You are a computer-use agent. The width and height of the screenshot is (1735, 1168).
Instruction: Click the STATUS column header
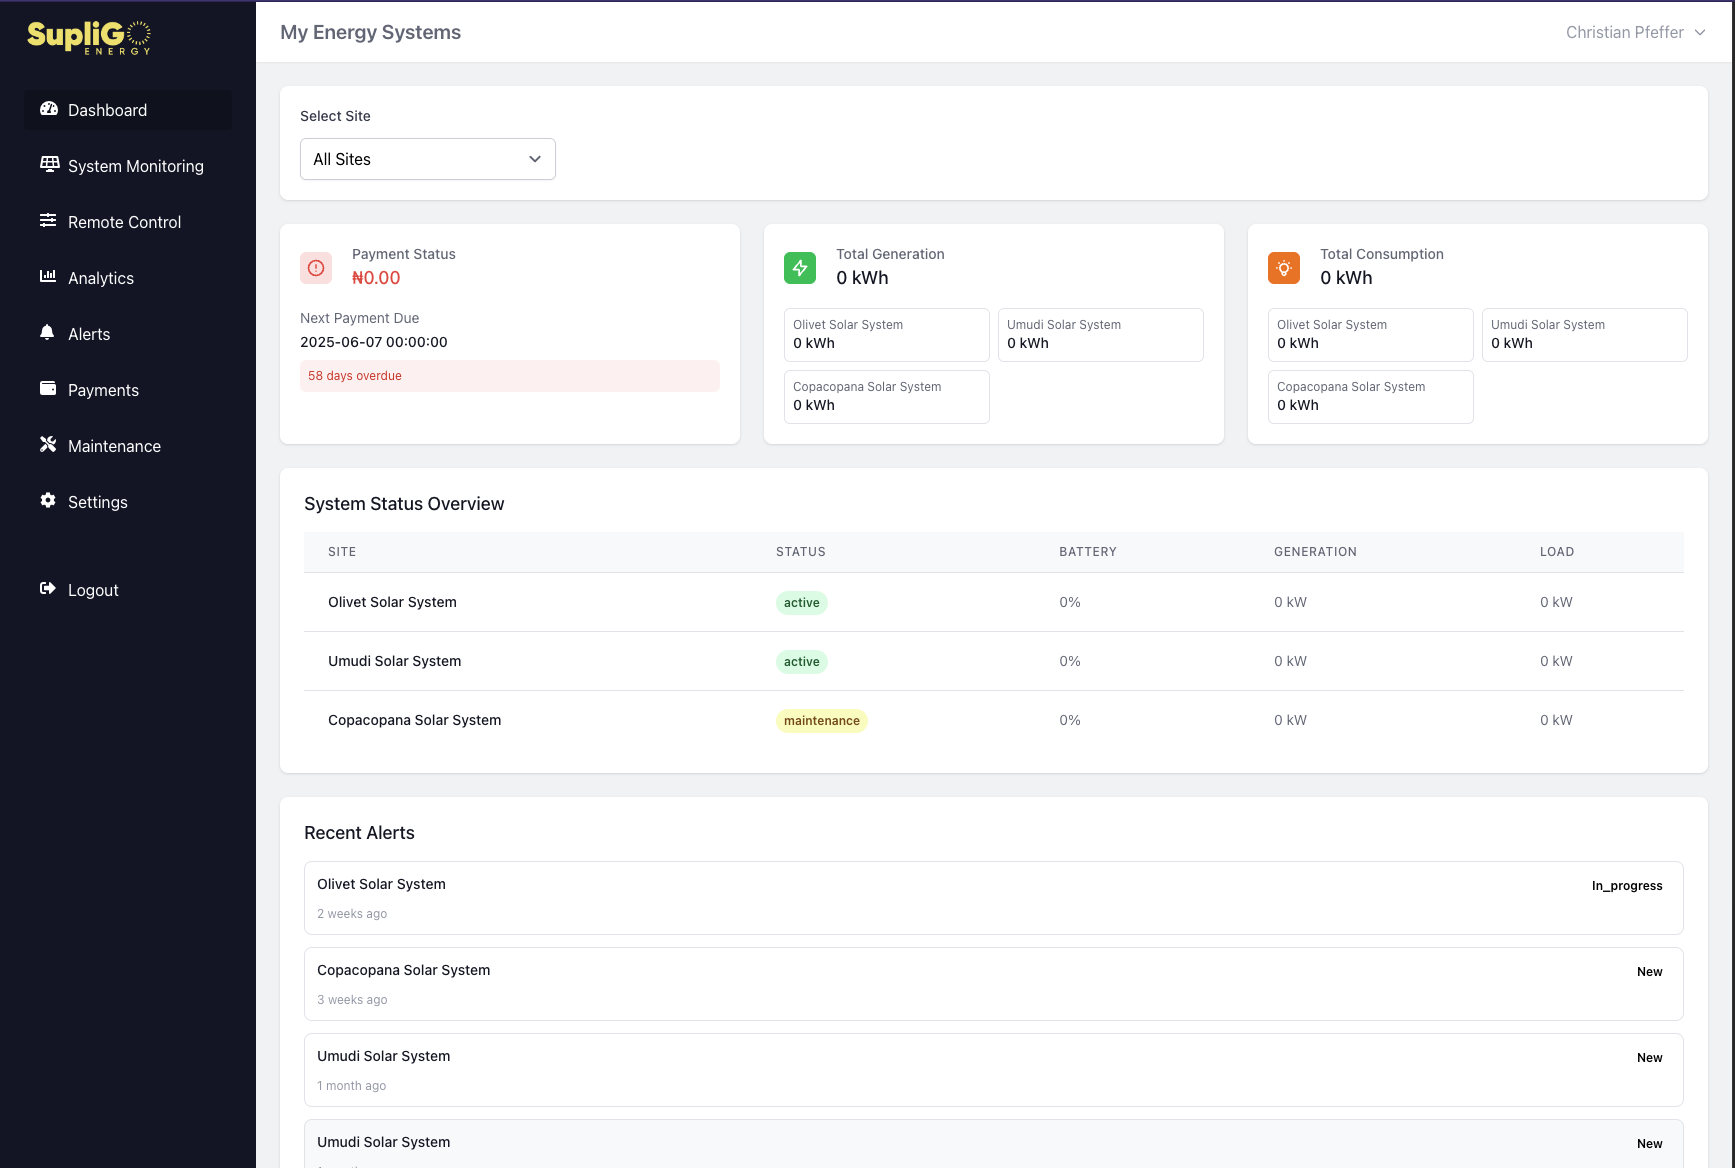[x=801, y=552]
